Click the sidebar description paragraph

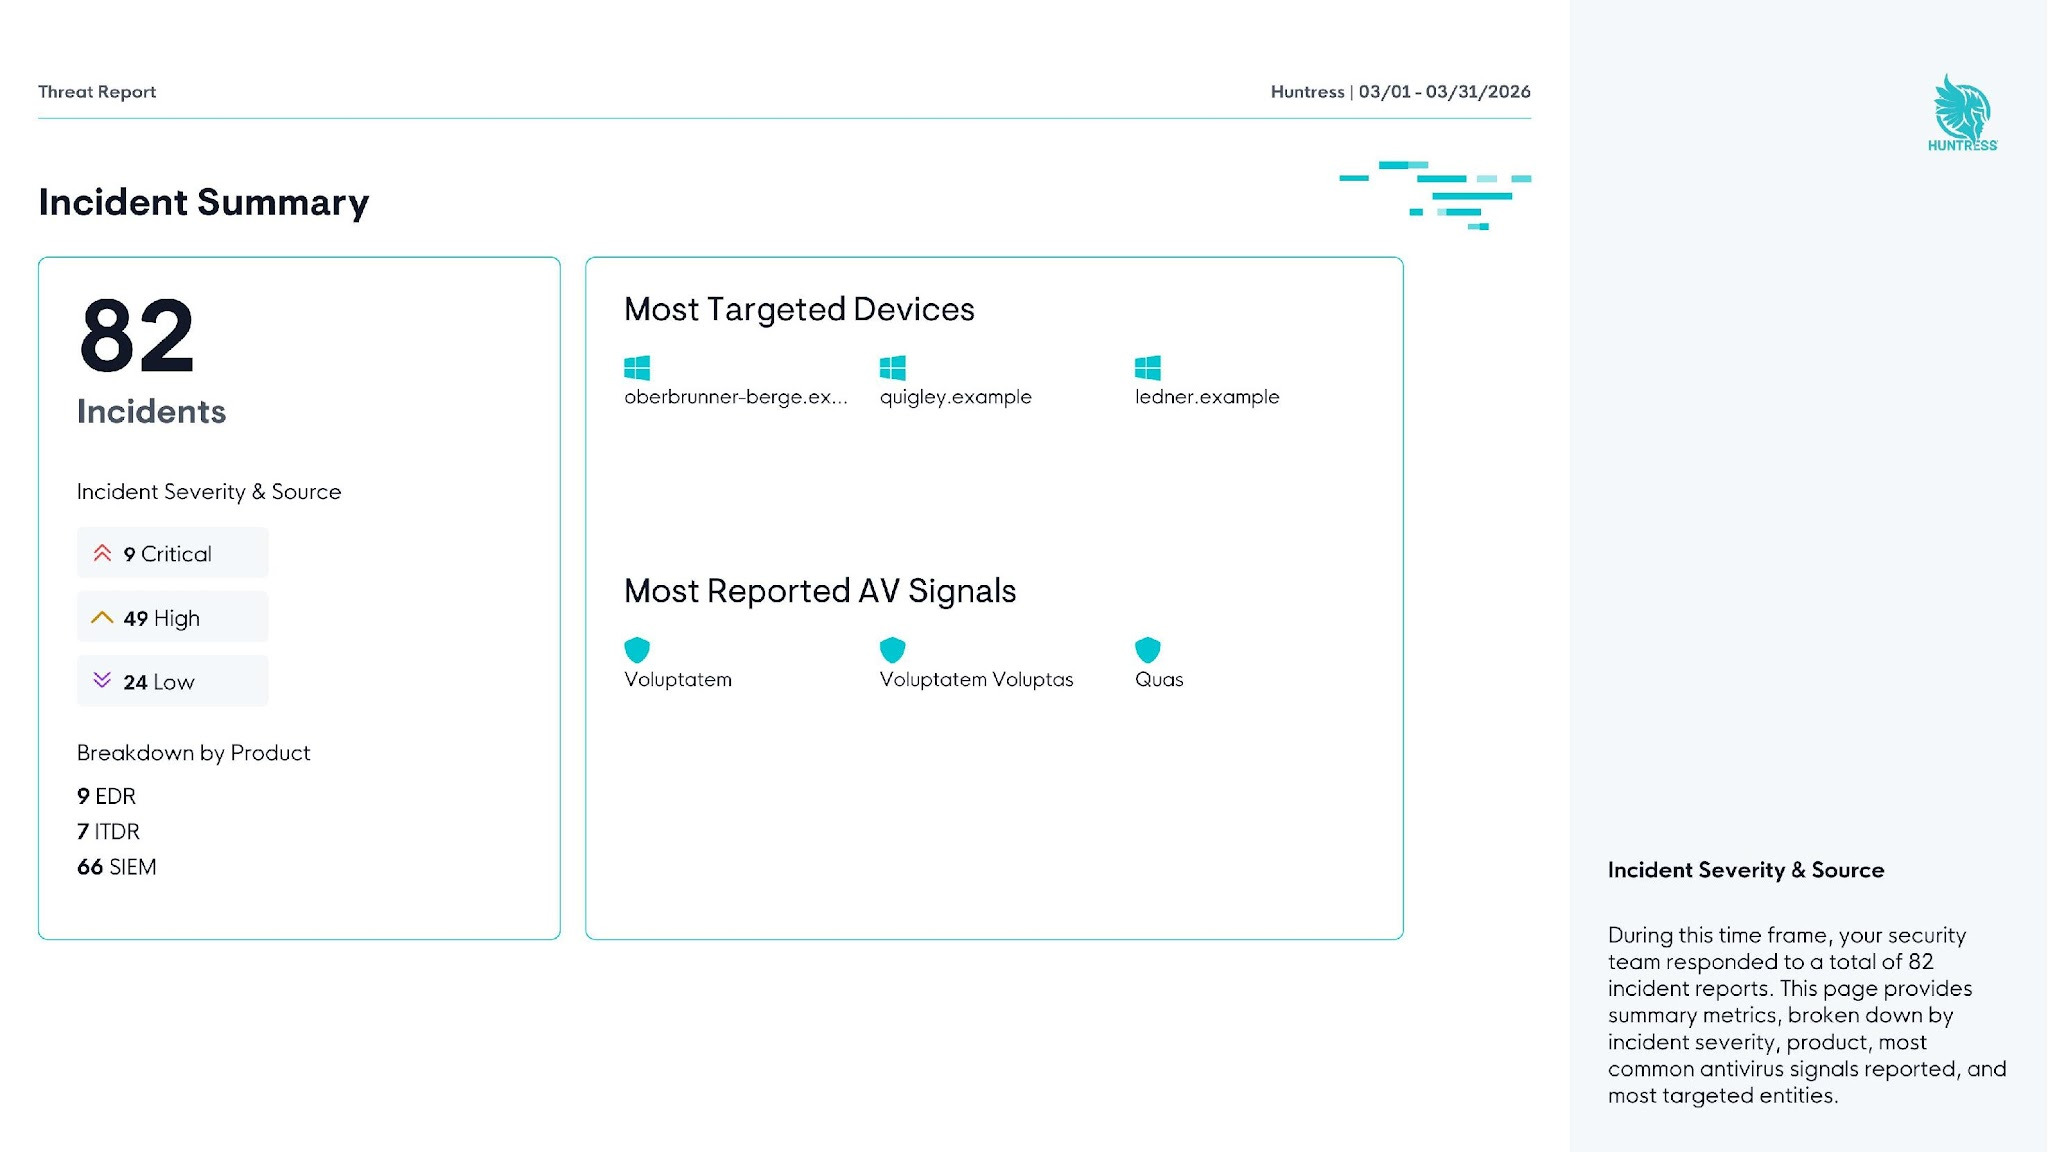[1807, 1015]
